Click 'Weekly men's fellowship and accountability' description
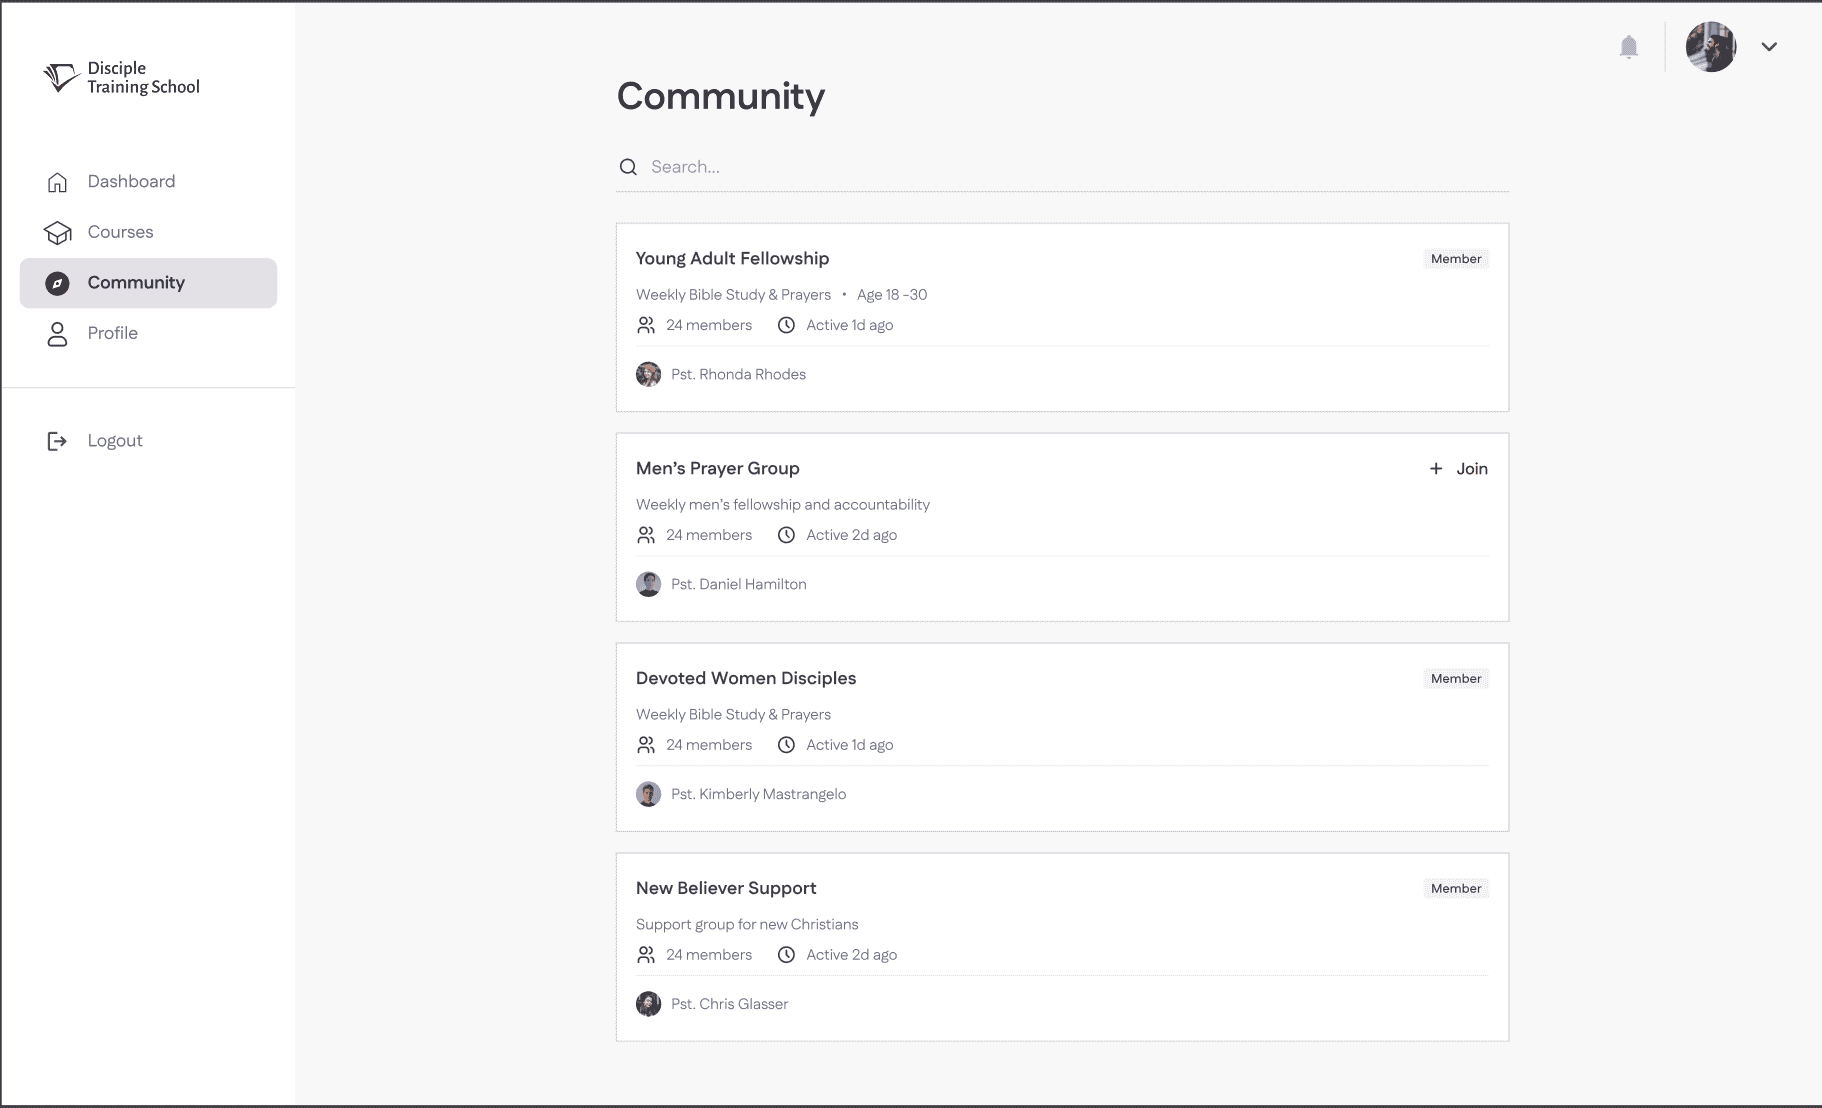Screen dimensions: 1822x1108 pyautogui.click(x=783, y=505)
